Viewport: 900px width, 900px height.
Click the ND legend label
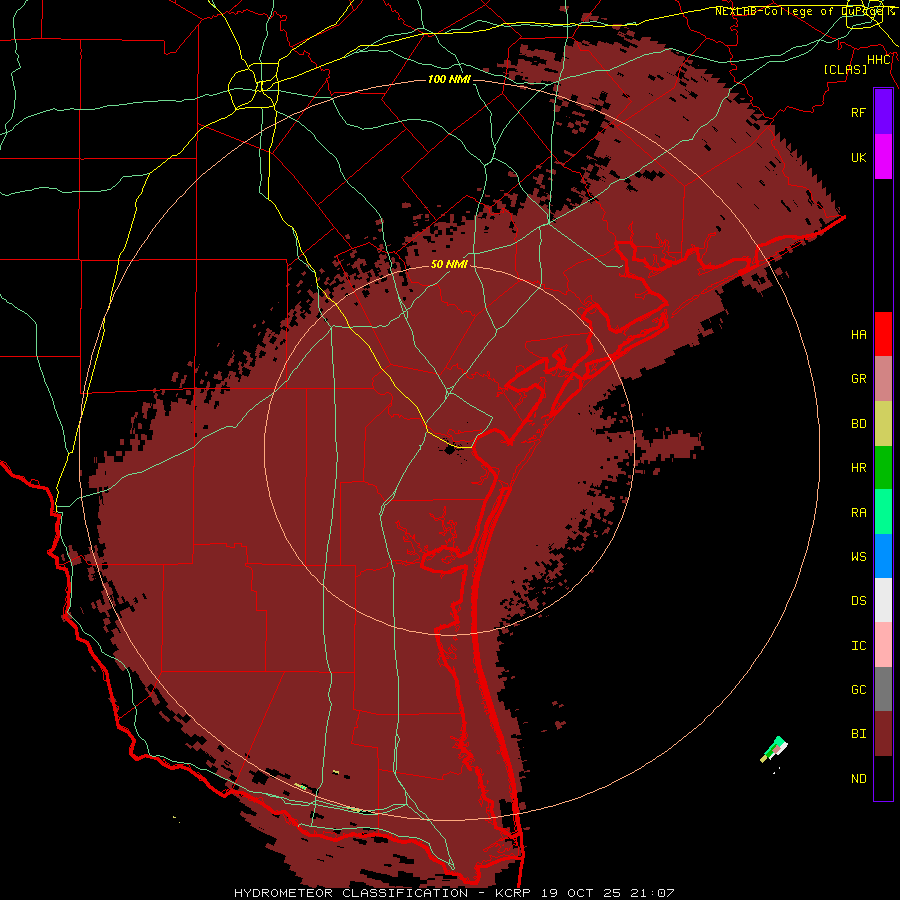(859, 778)
